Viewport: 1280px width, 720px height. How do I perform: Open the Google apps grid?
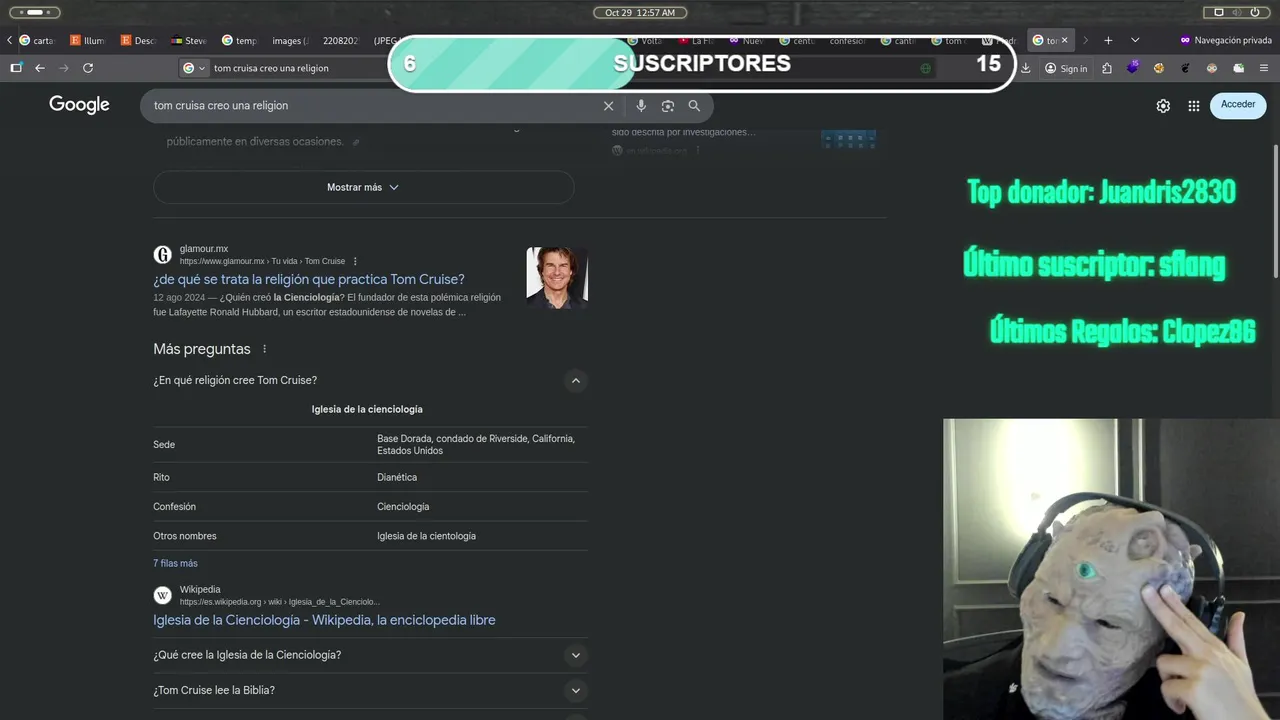click(1194, 106)
